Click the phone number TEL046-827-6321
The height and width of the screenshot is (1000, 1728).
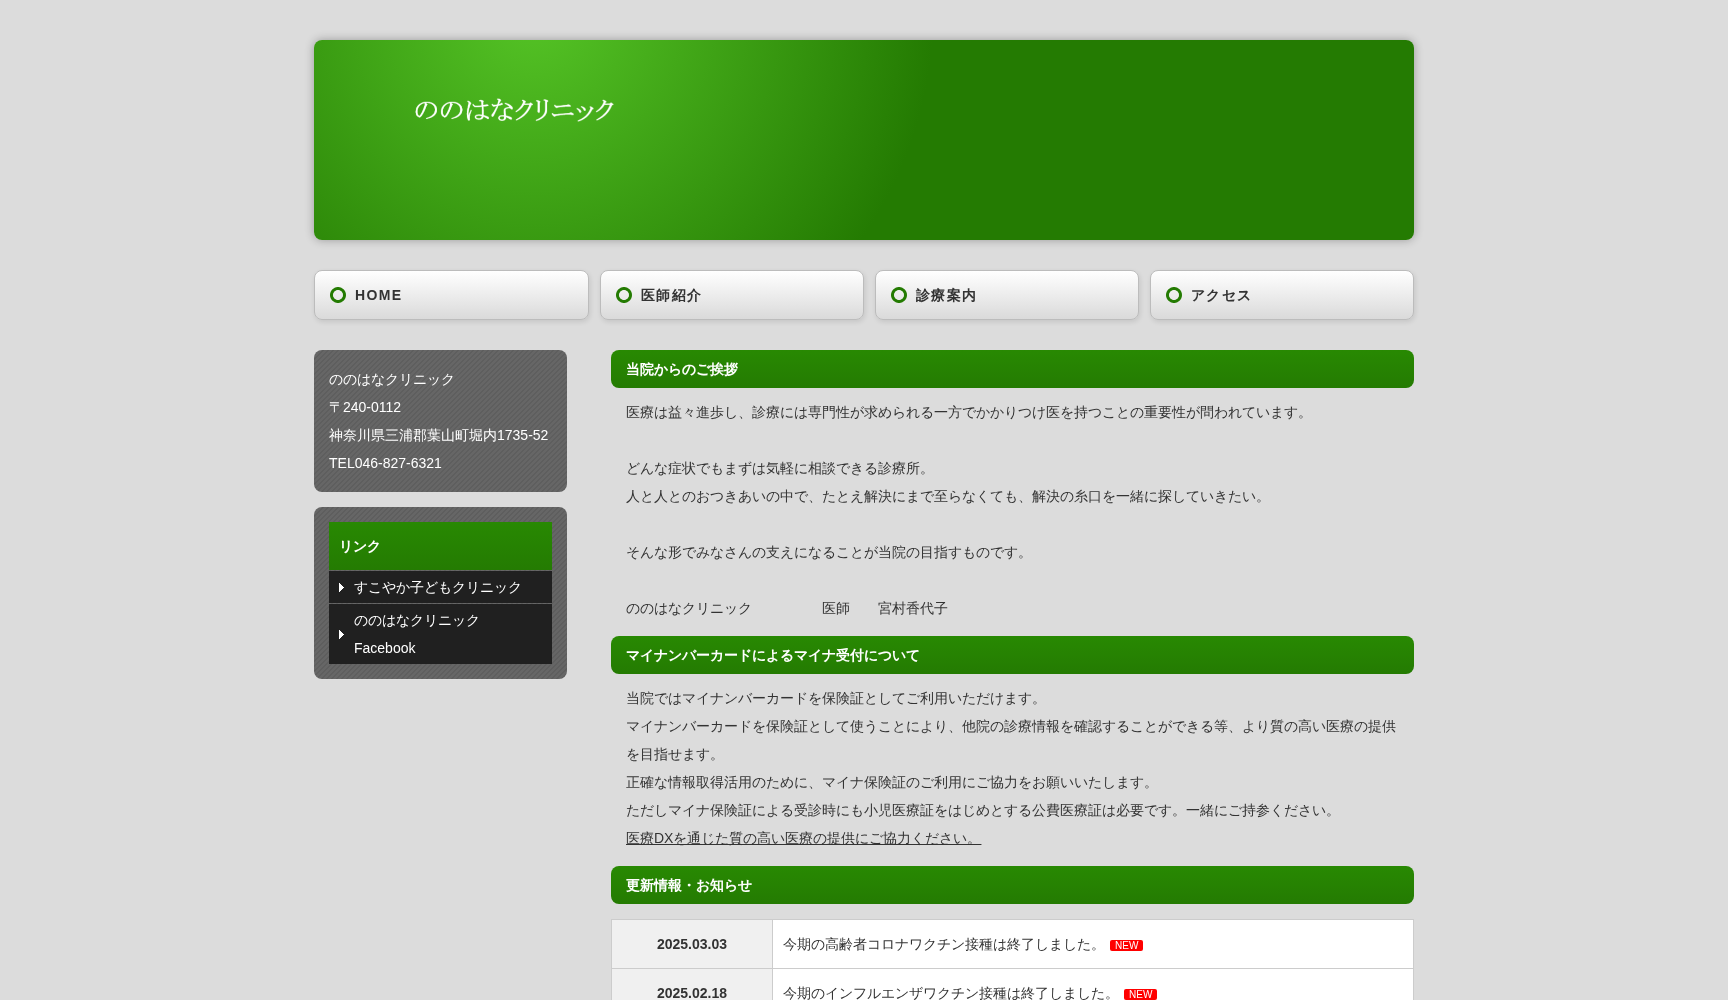pos(385,463)
